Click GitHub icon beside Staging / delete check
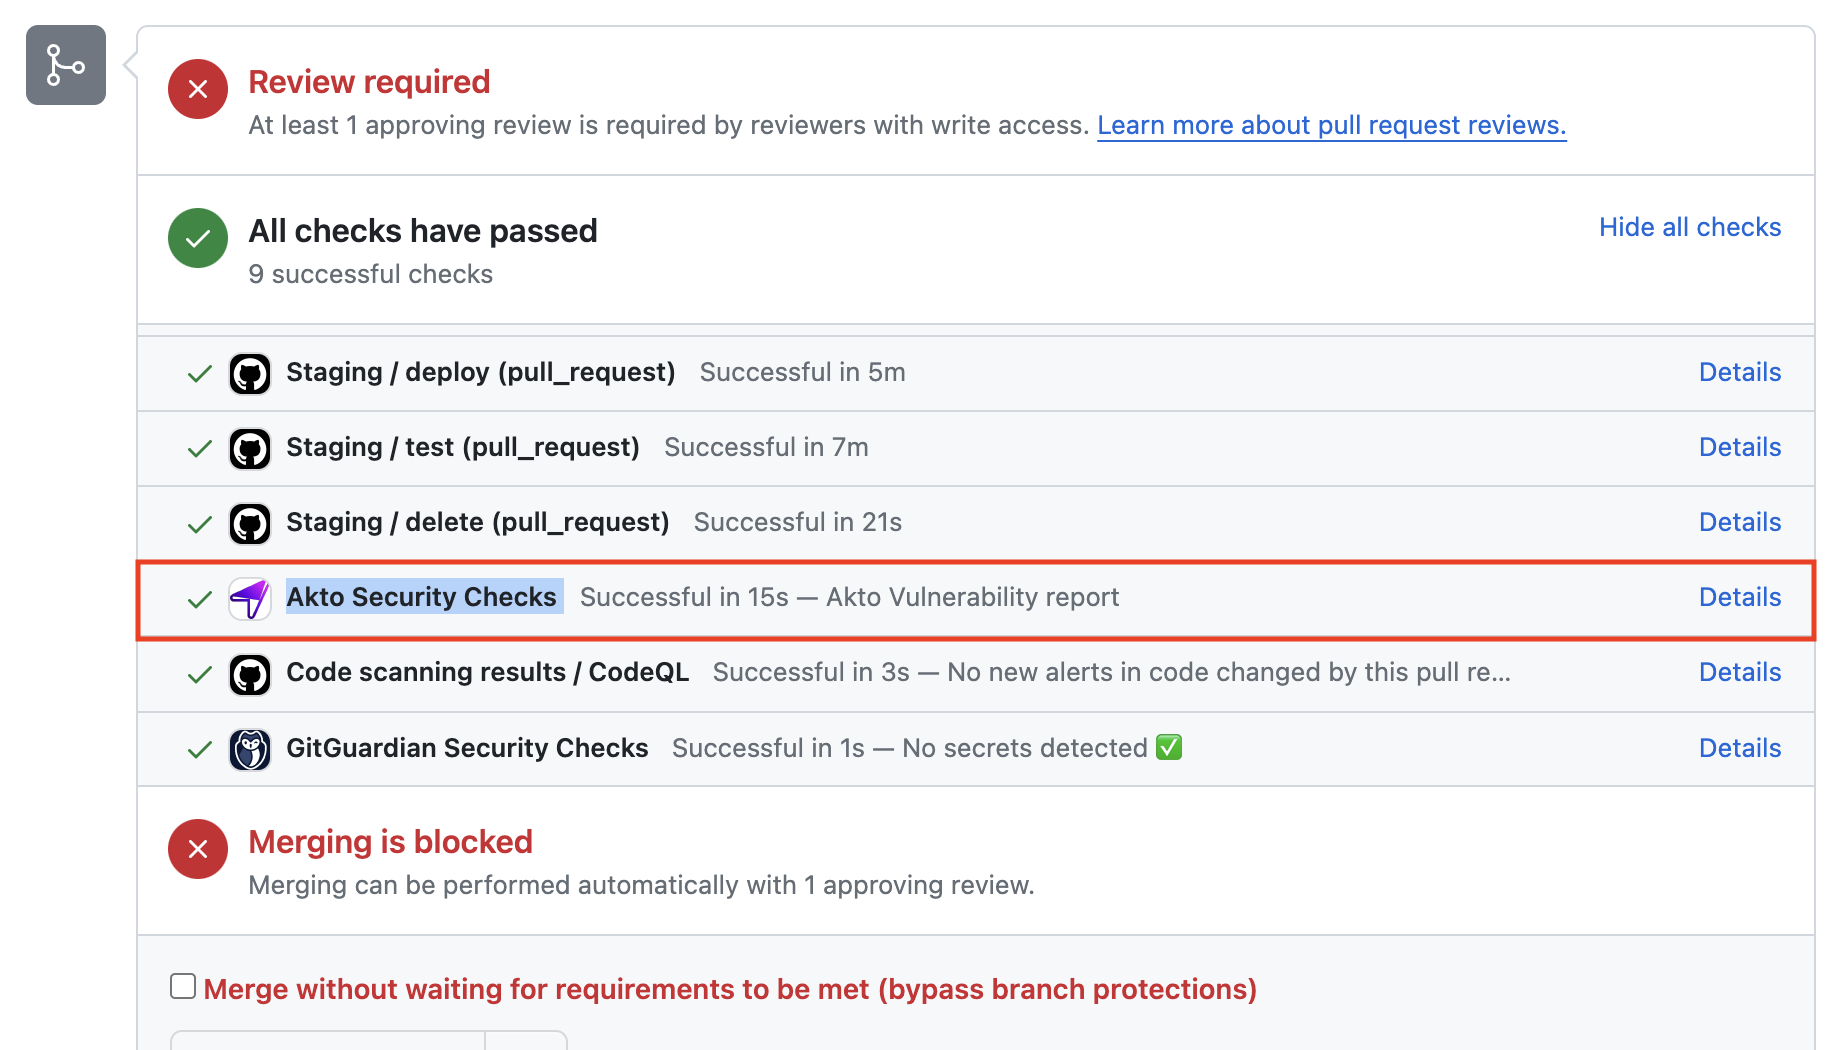This screenshot has height=1050, width=1832. click(x=250, y=524)
